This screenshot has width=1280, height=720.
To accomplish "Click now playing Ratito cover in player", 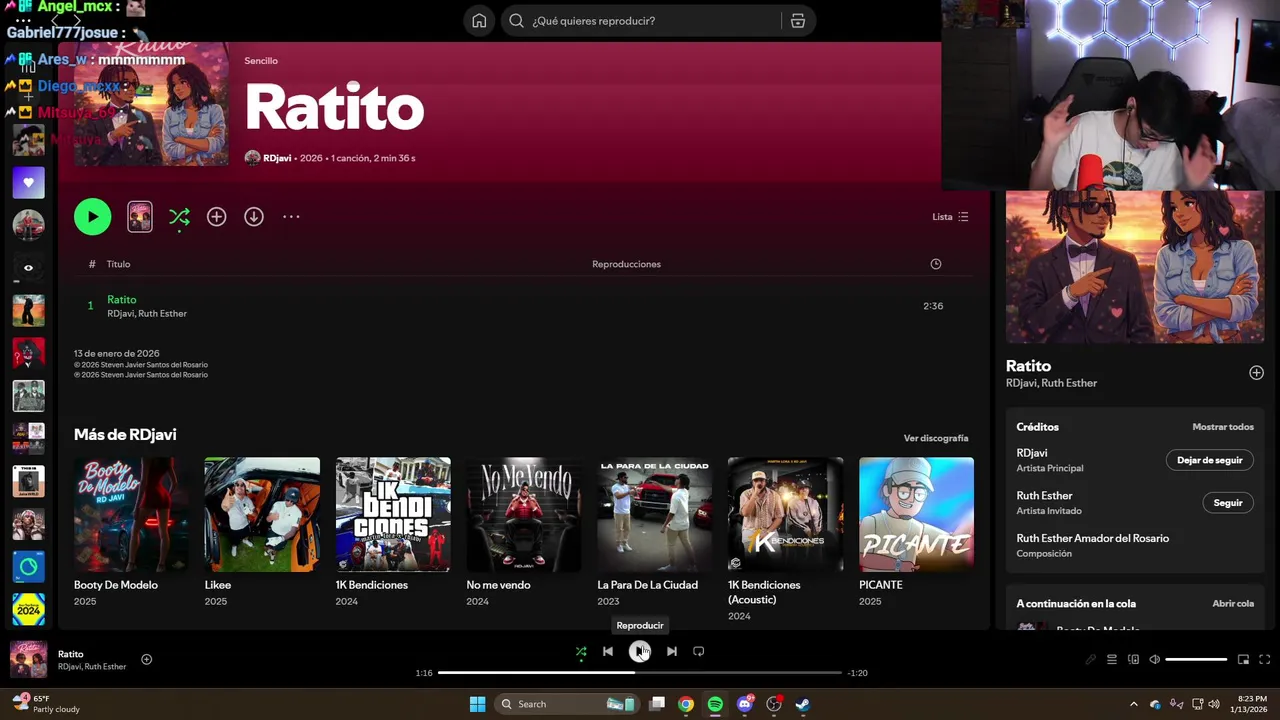I will [x=28, y=660].
